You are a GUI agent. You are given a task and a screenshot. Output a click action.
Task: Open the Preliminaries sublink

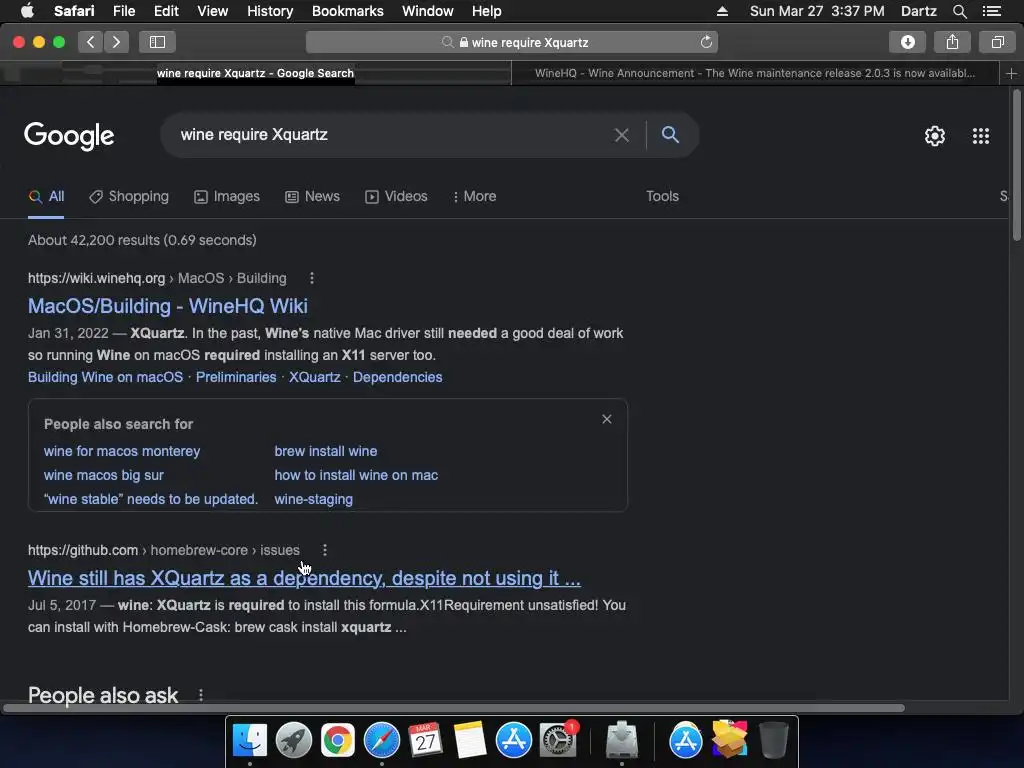point(236,377)
